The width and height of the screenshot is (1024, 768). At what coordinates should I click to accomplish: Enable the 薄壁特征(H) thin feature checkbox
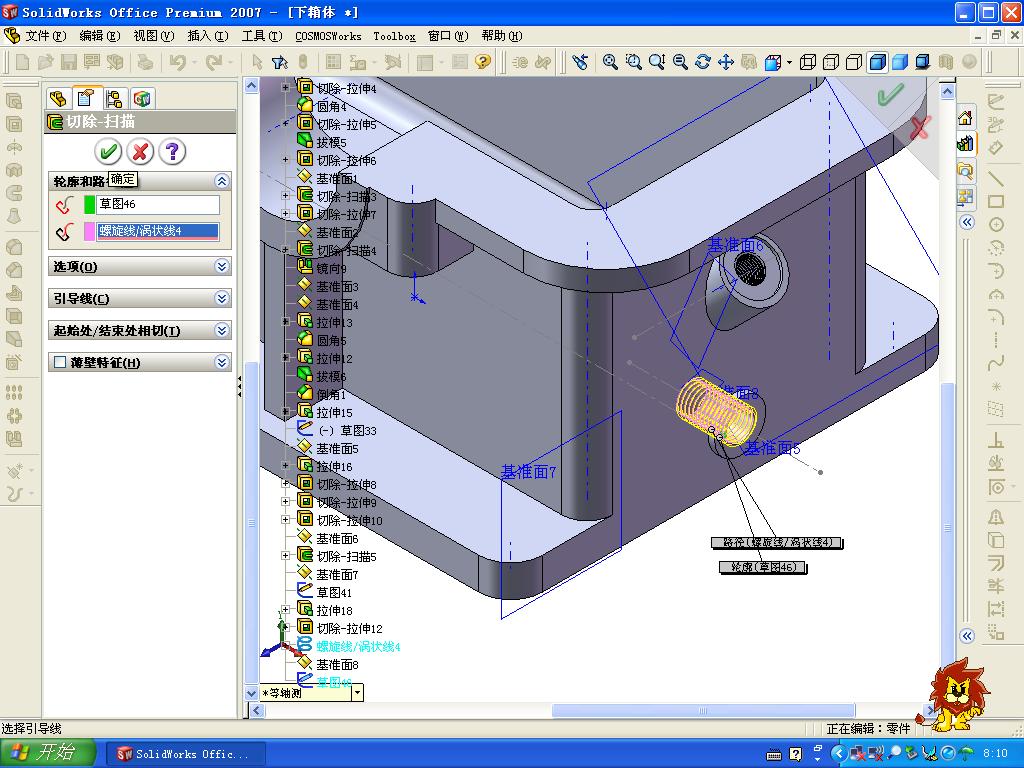(60, 362)
